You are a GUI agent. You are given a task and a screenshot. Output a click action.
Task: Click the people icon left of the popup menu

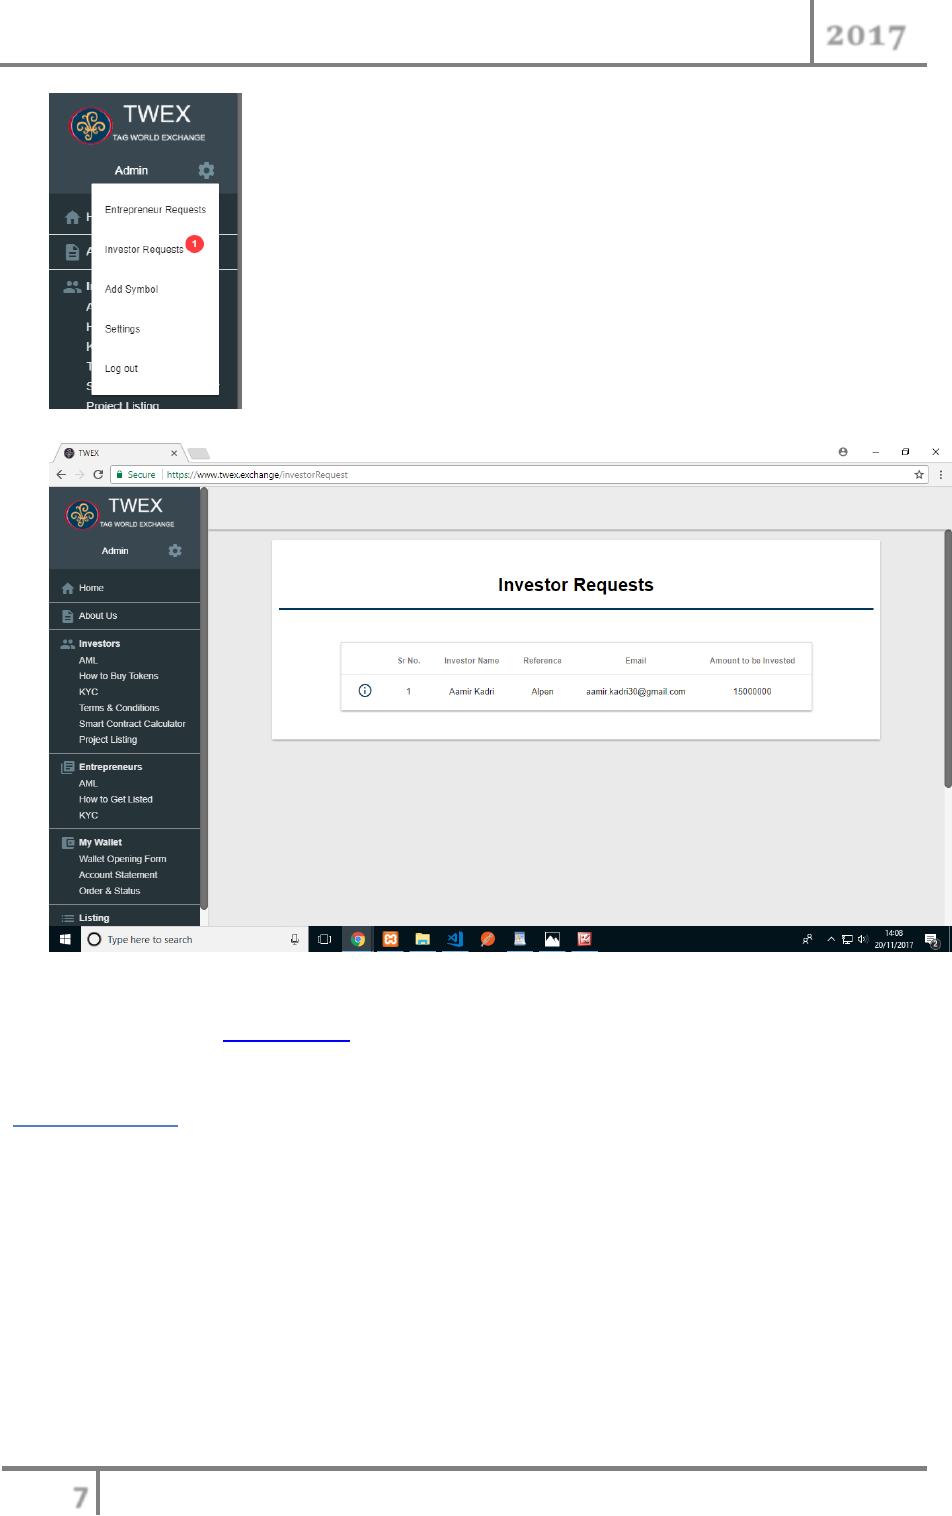[72, 286]
